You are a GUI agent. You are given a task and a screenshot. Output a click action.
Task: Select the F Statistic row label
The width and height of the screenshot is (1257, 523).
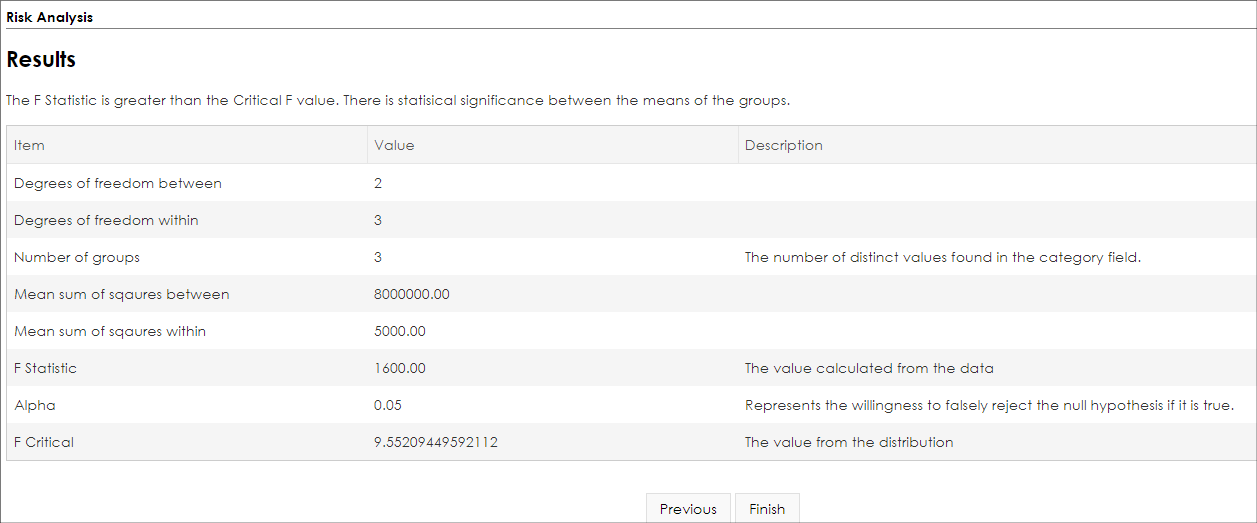click(45, 368)
